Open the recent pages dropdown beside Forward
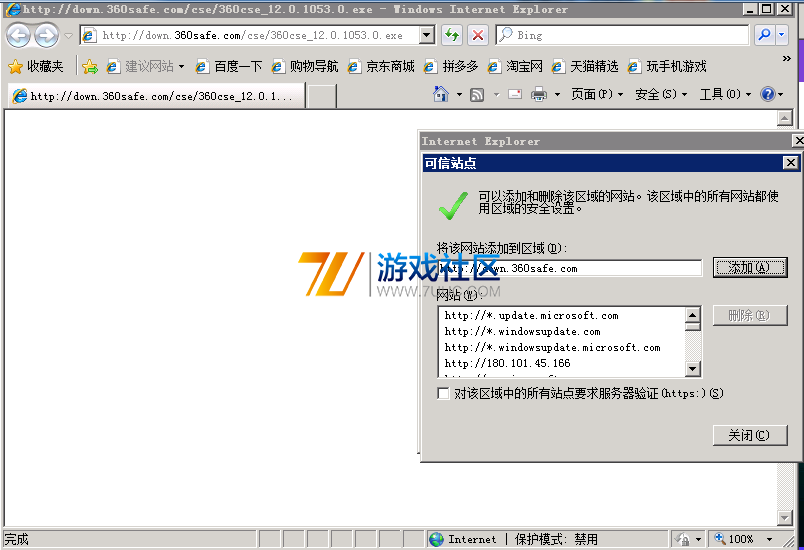804x550 pixels. click(68, 36)
